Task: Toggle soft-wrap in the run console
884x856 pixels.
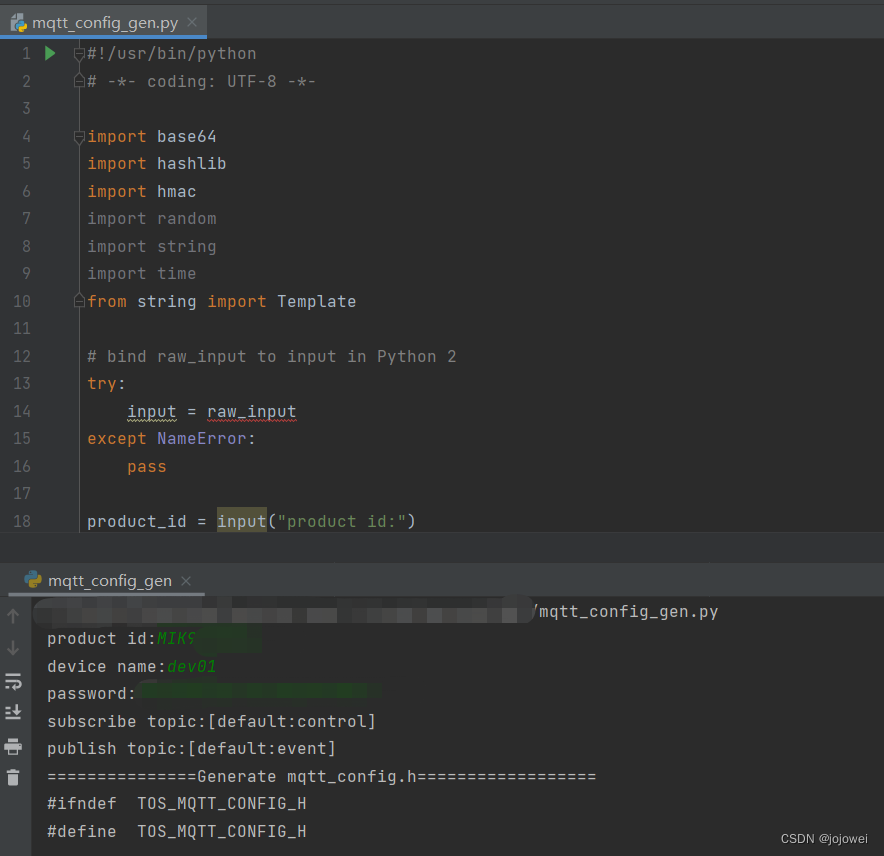Action: point(13,681)
